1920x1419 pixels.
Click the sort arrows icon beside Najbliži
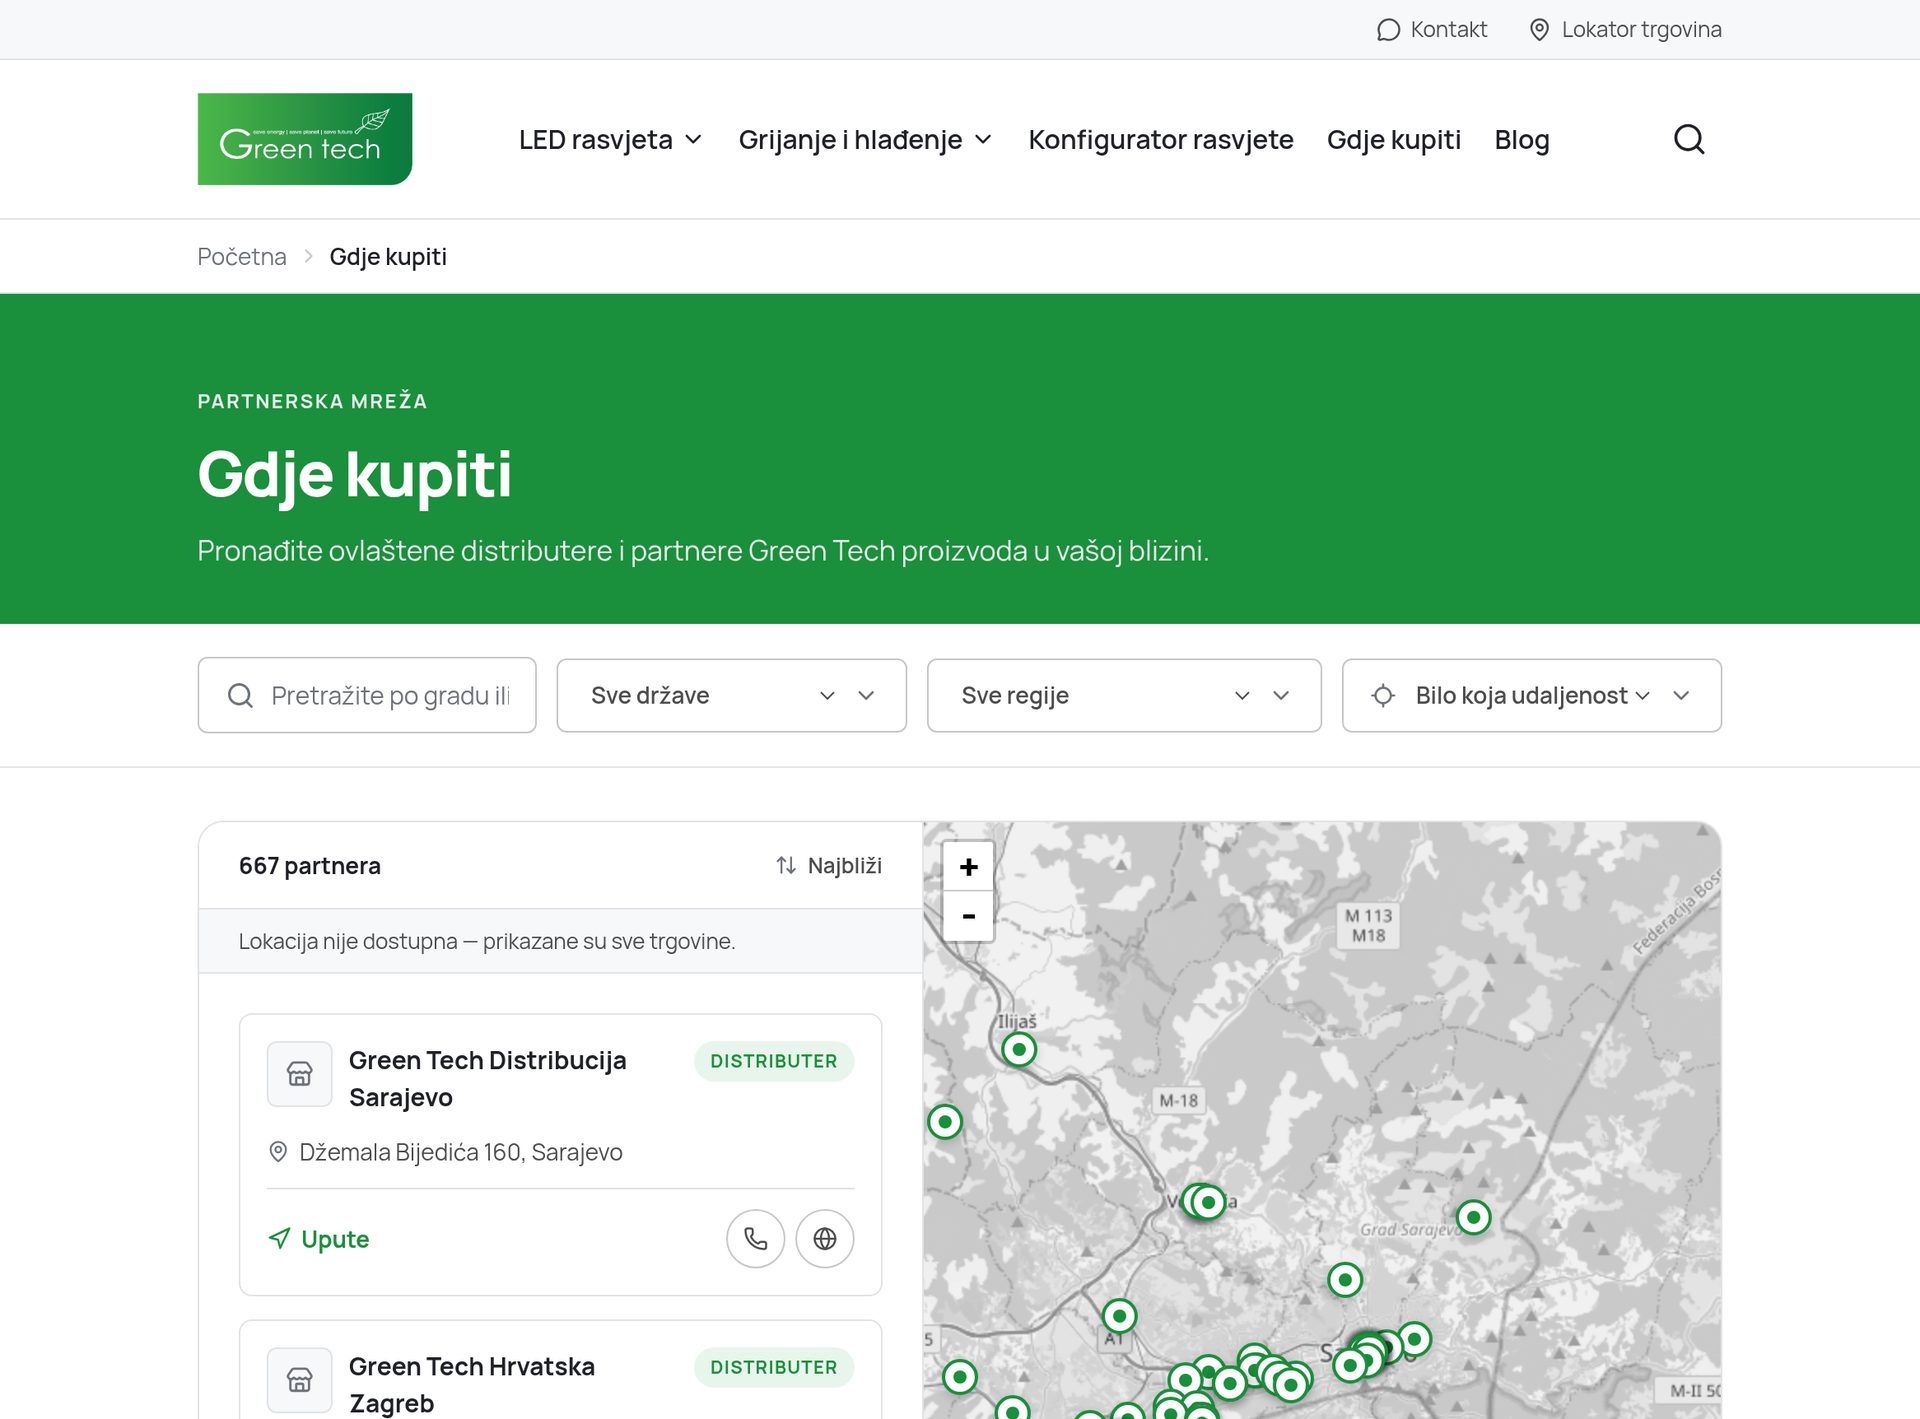pos(786,865)
